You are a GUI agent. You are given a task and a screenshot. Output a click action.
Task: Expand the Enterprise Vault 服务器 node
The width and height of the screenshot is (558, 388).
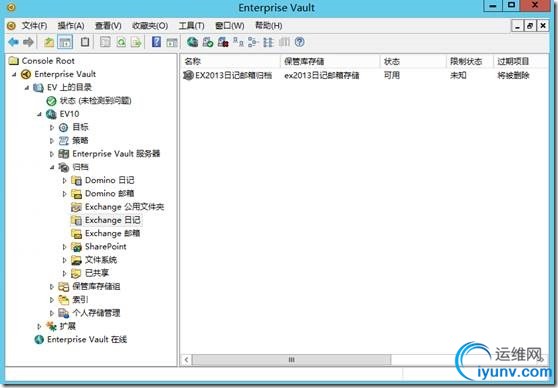pos(52,154)
